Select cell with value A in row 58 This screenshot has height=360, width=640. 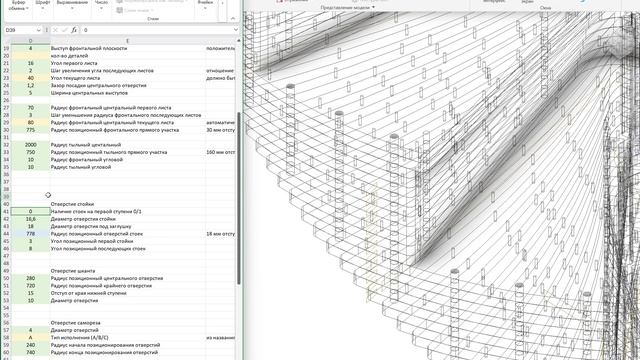(x=30, y=338)
